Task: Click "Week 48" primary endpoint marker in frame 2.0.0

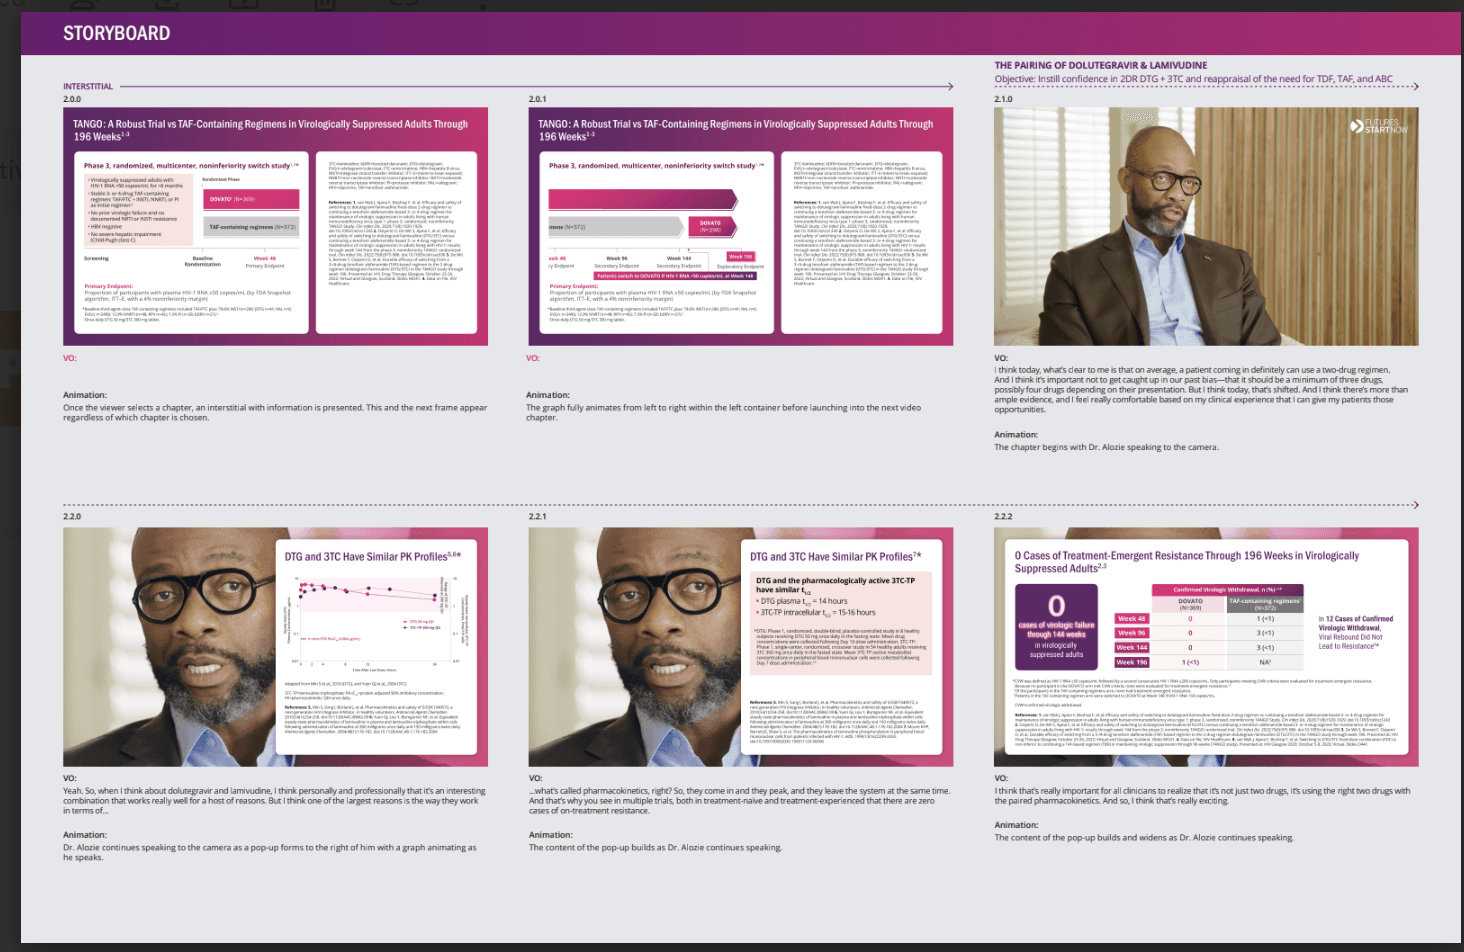Action: (x=265, y=258)
